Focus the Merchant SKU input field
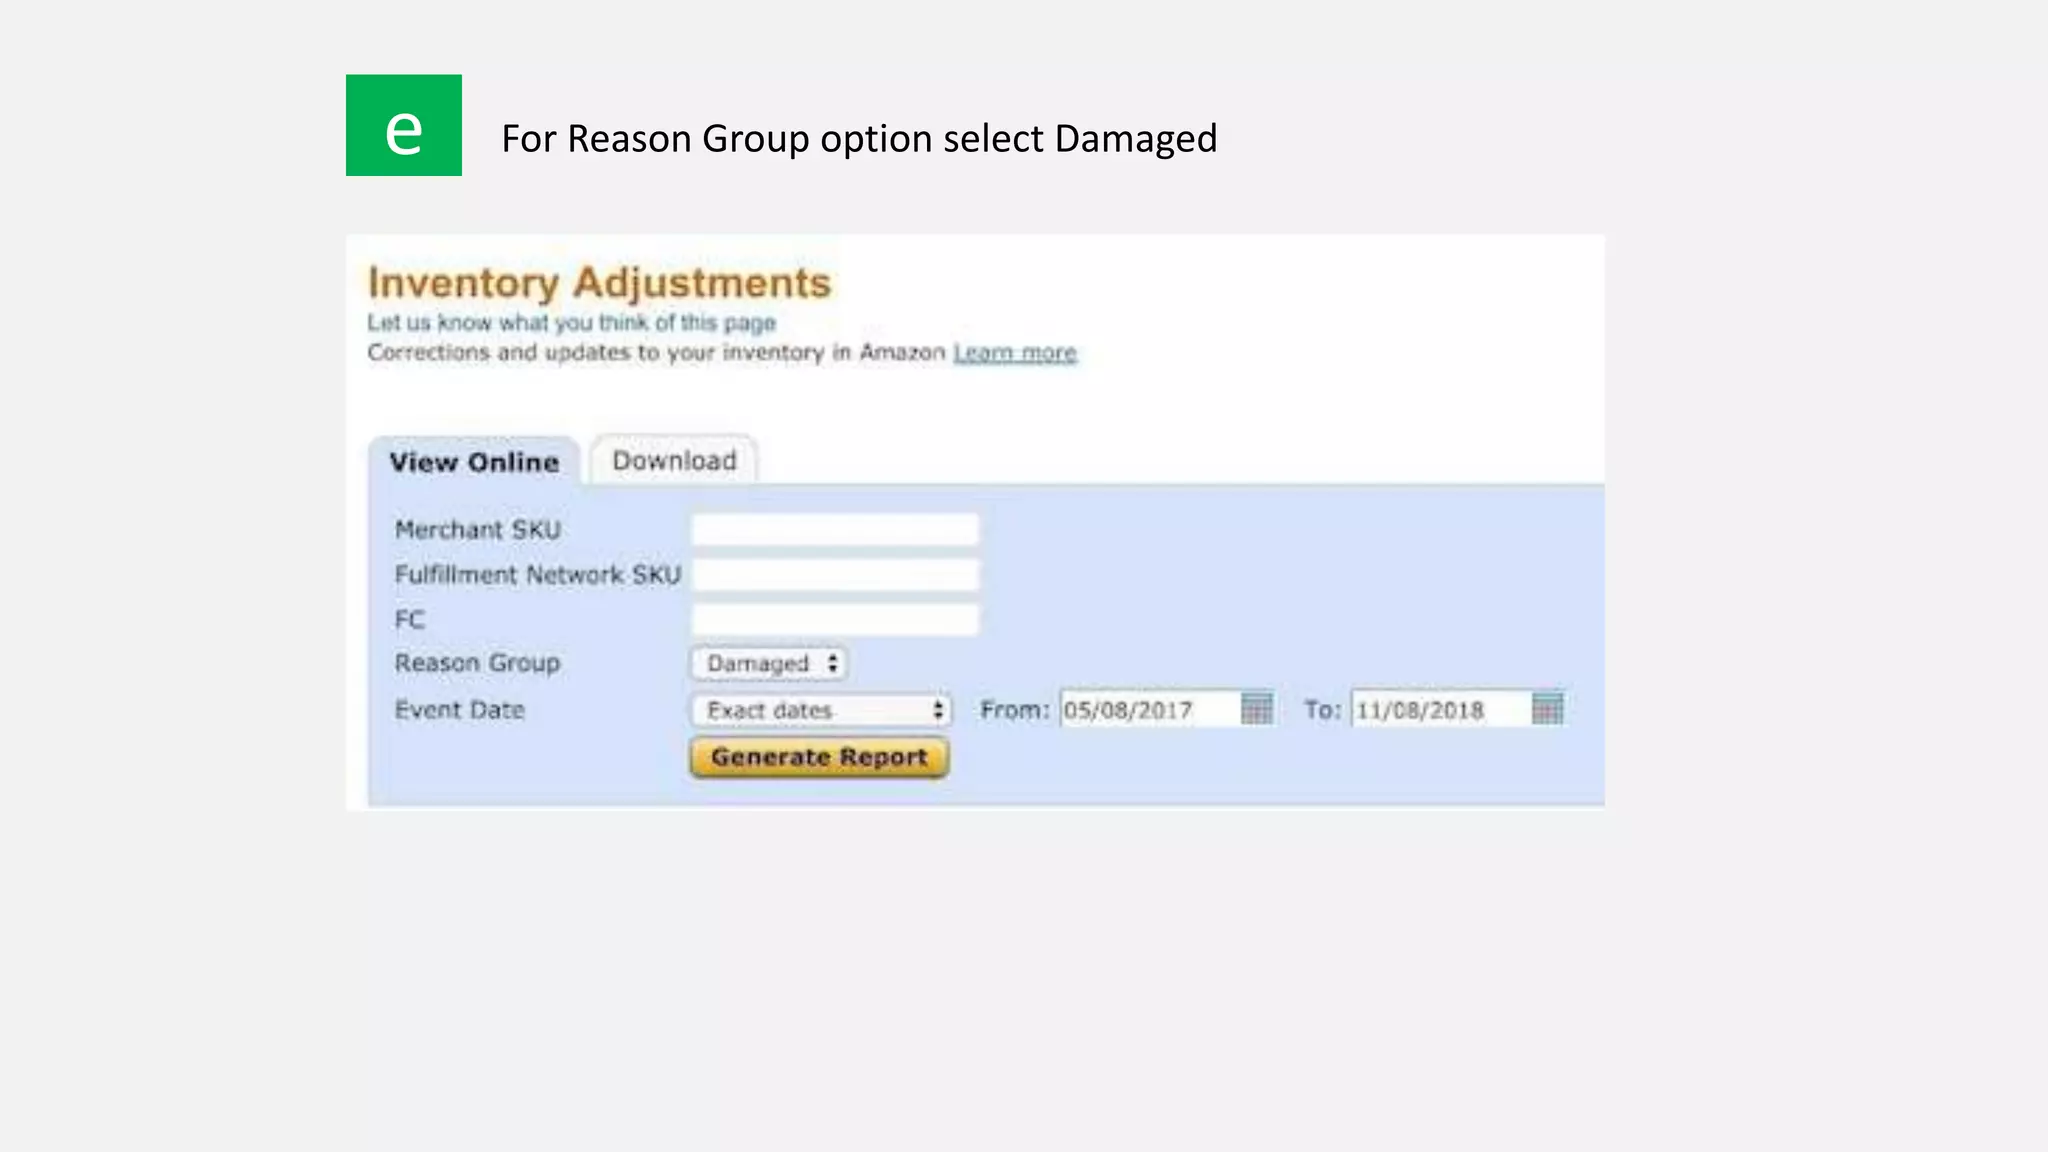 835,529
